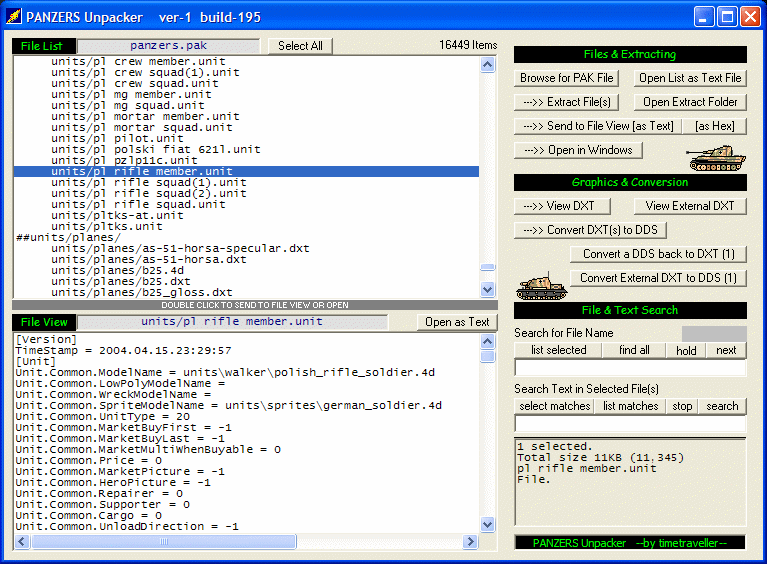The image size is (767, 564).
Task: Click find all button
Action: click(x=634, y=350)
